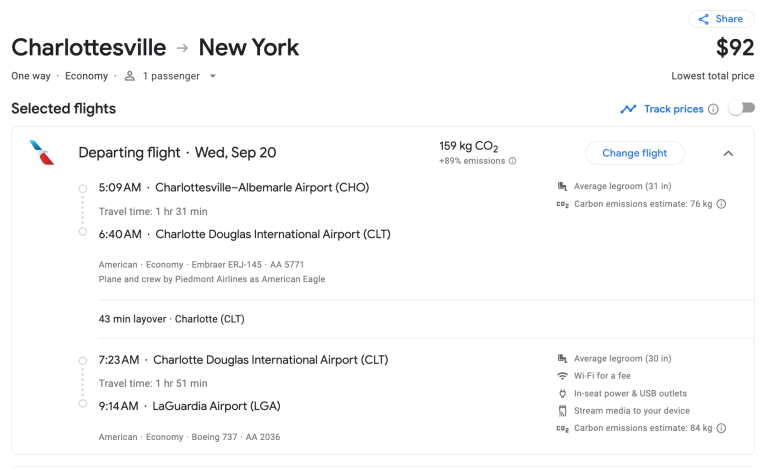Screen dimensions: 770x469
Task: Click the 31 in legroom seat icon
Action: pyautogui.click(x=563, y=186)
